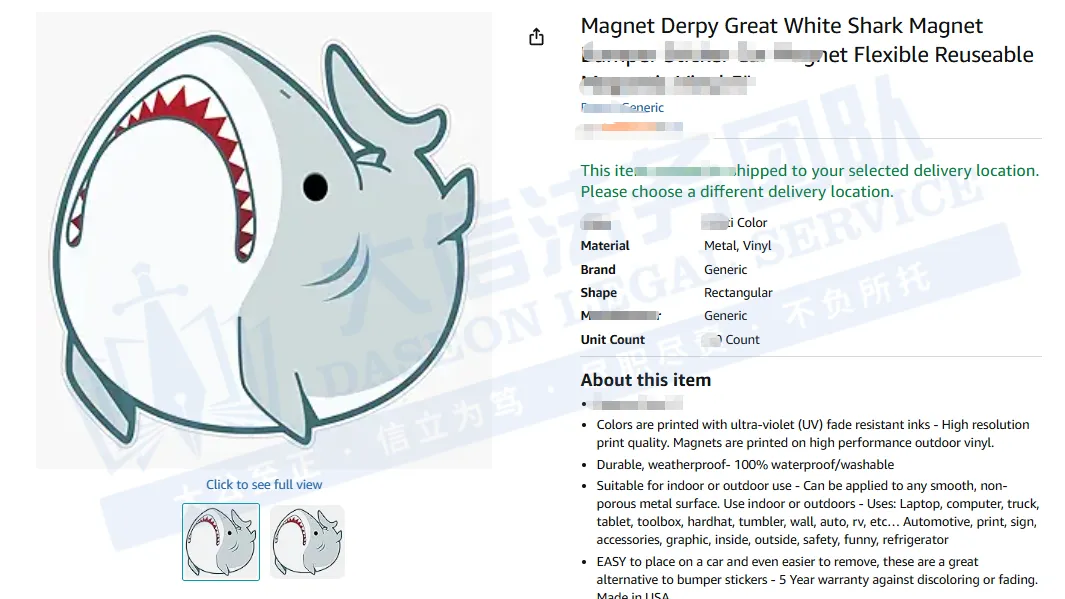Click the 'Suitable for indoor or outdoor use' bullet
The image size is (1065, 599).
[817, 513]
